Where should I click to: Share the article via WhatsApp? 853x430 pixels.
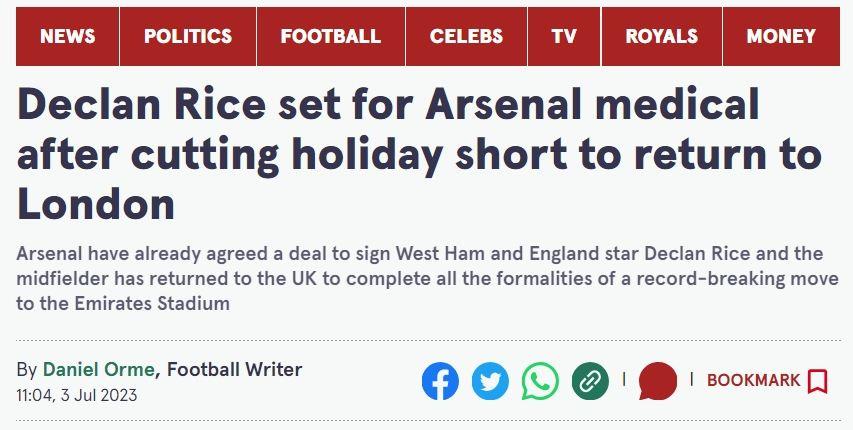[x=540, y=381]
